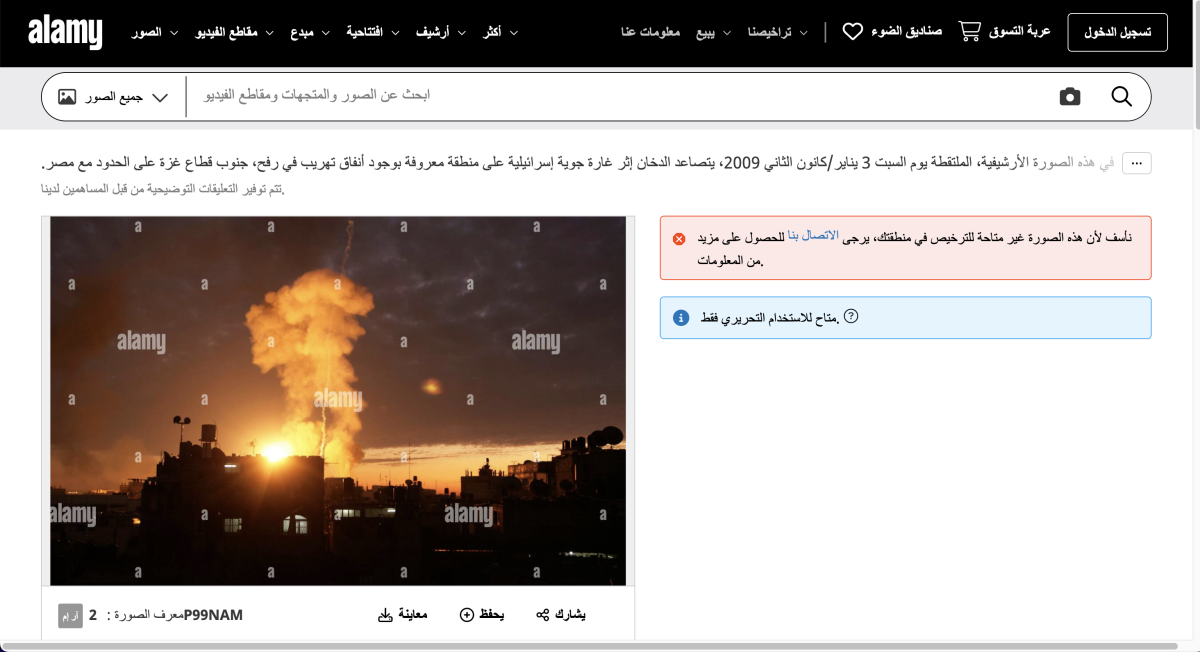Click the magnifier search icon
Viewport: 1200px width, 652px height.
coord(1121,96)
